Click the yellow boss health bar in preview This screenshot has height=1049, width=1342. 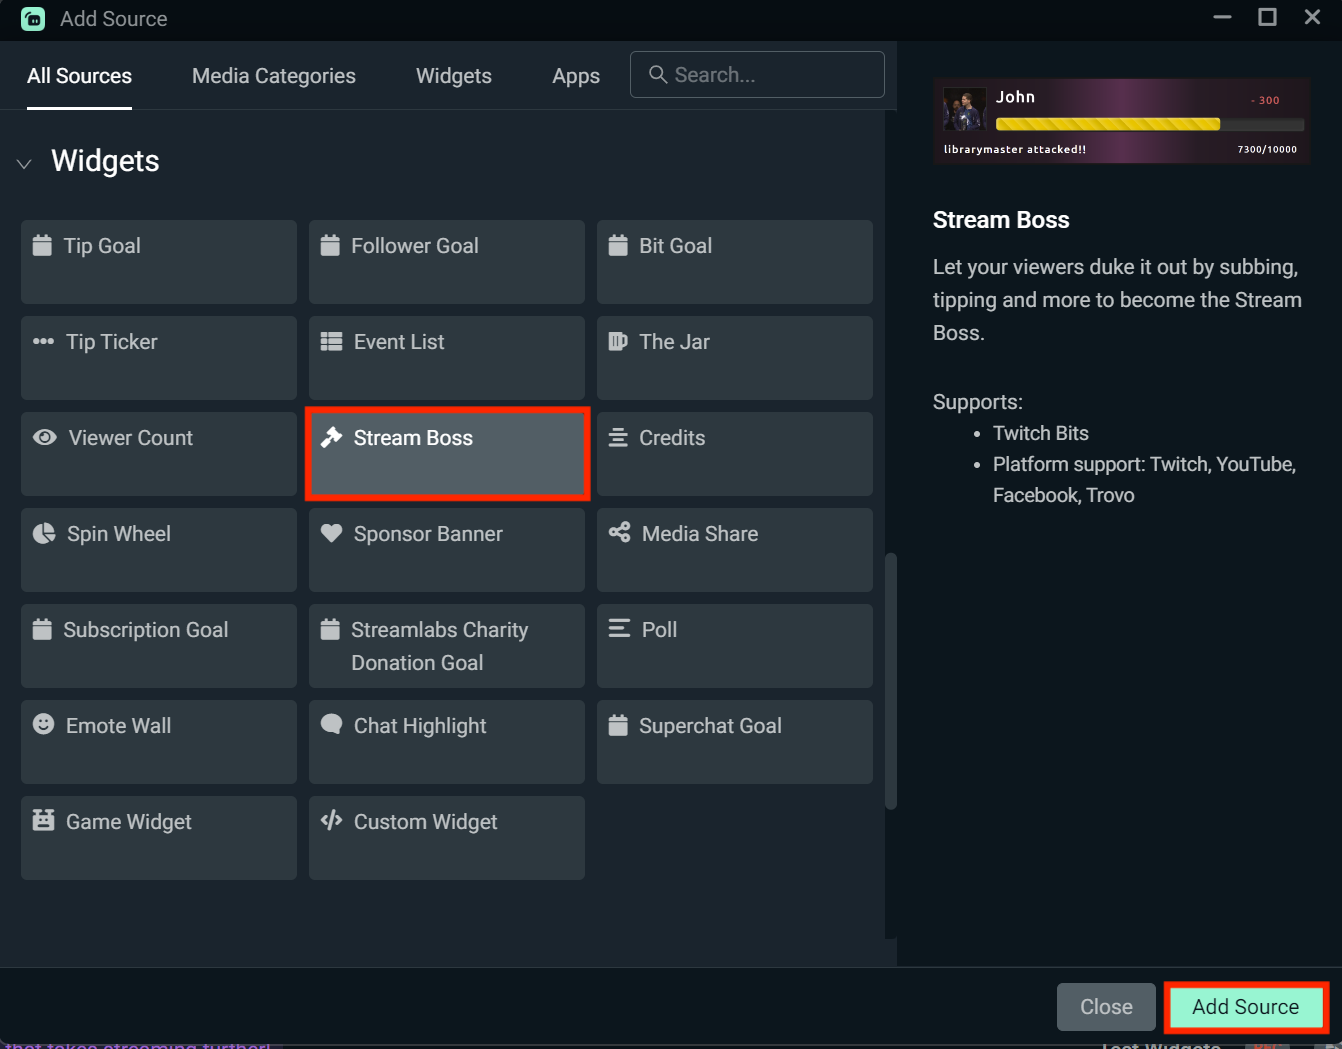click(1107, 123)
